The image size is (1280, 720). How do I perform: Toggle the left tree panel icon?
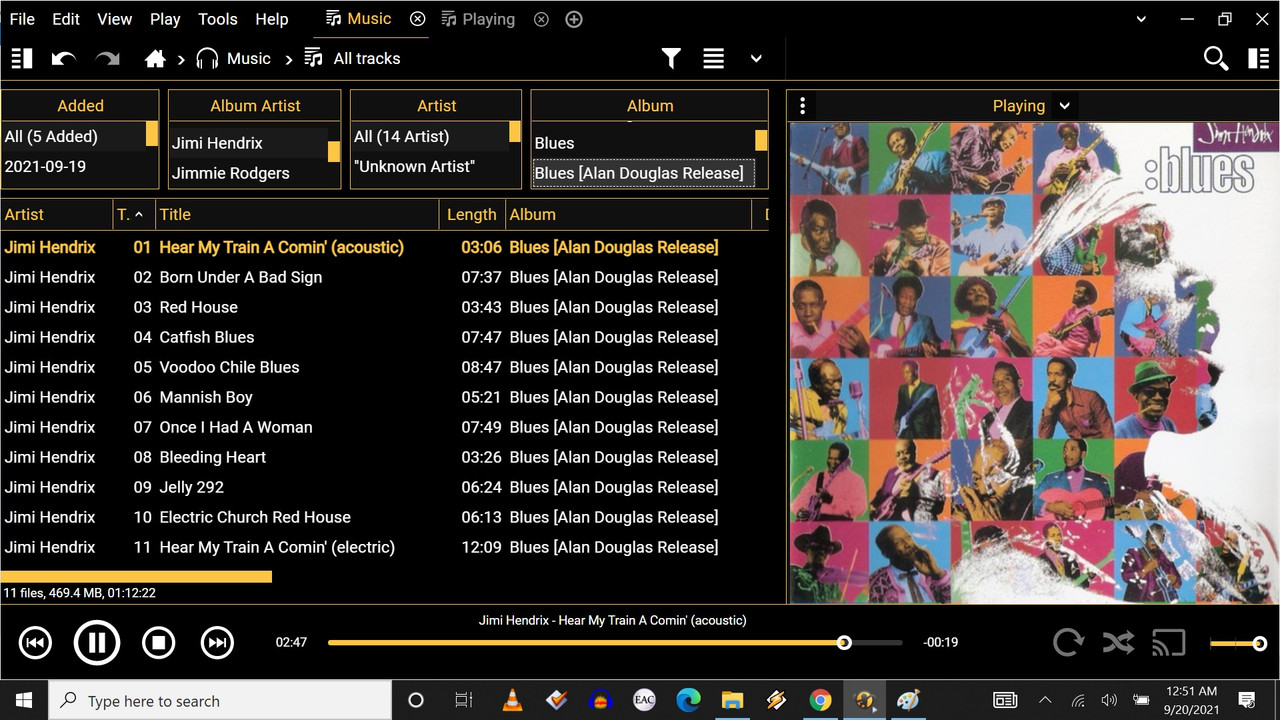point(22,59)
